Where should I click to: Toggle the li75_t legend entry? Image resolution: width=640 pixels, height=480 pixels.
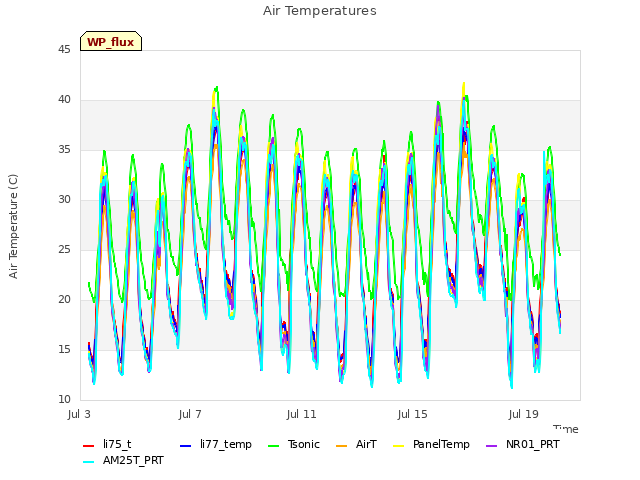107,444
